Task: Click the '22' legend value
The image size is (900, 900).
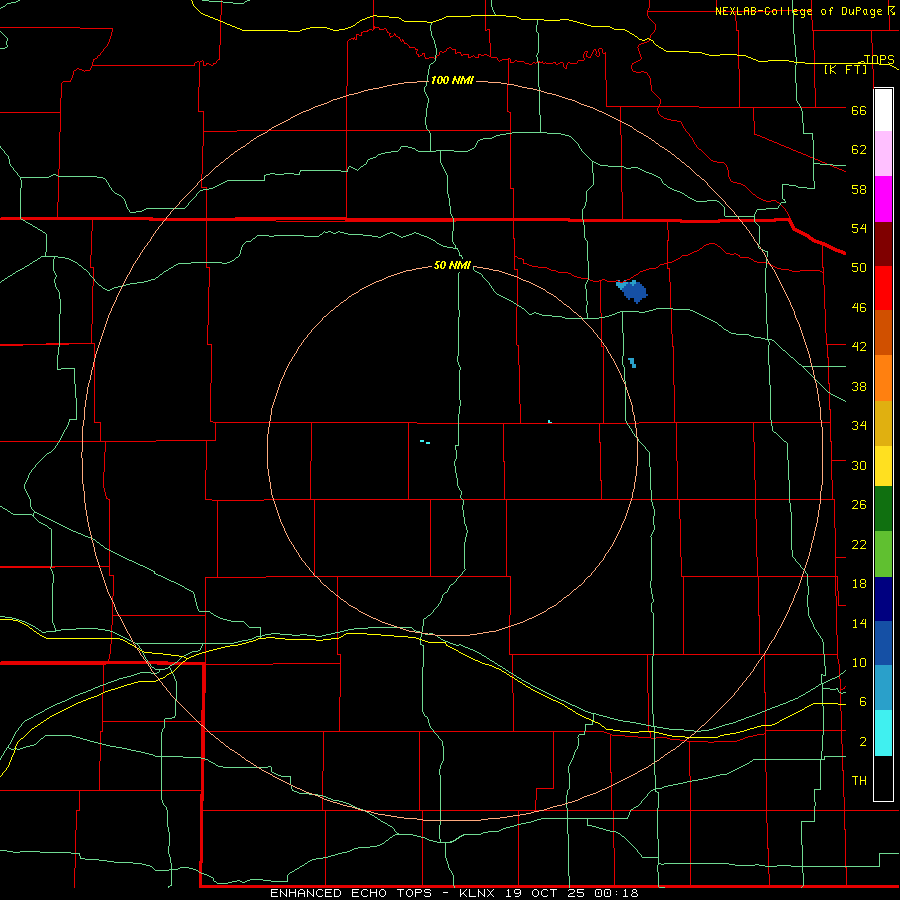Action: point(859,544)
